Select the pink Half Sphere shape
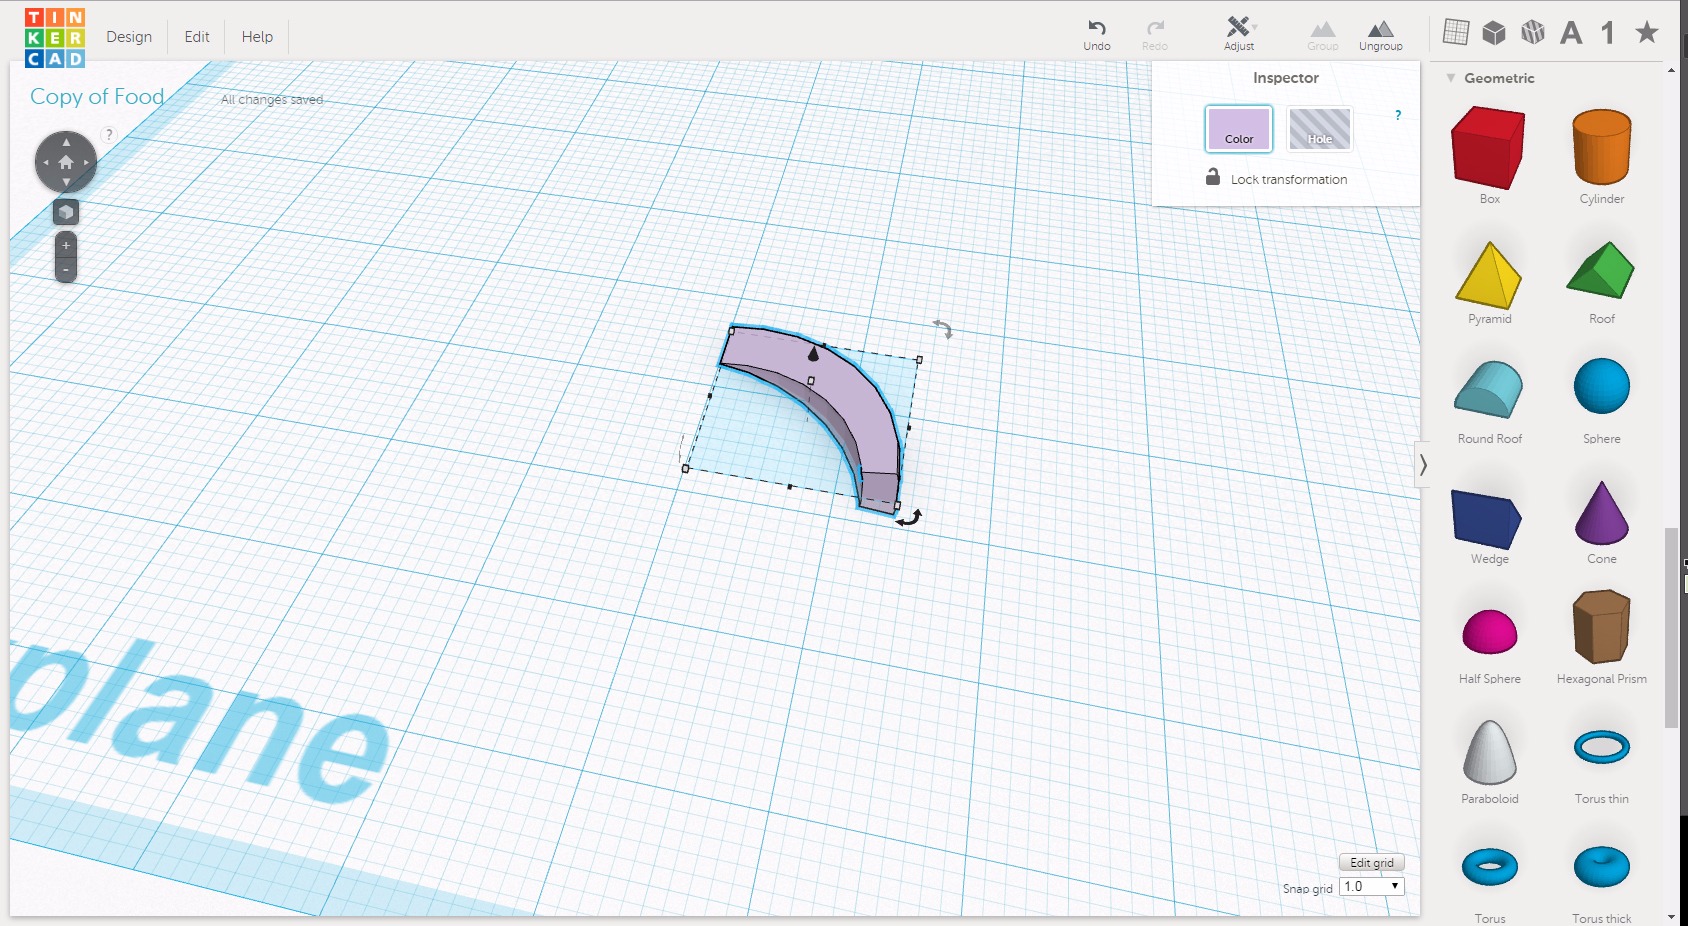This screenshot has height=926, width=1688. click(x=1490, y=632)
